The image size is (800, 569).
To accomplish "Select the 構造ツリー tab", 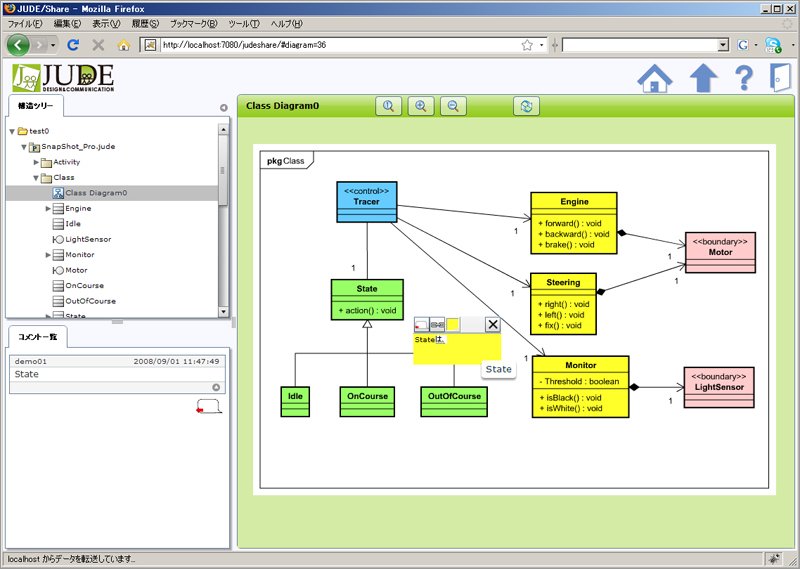I will [35, 106].
